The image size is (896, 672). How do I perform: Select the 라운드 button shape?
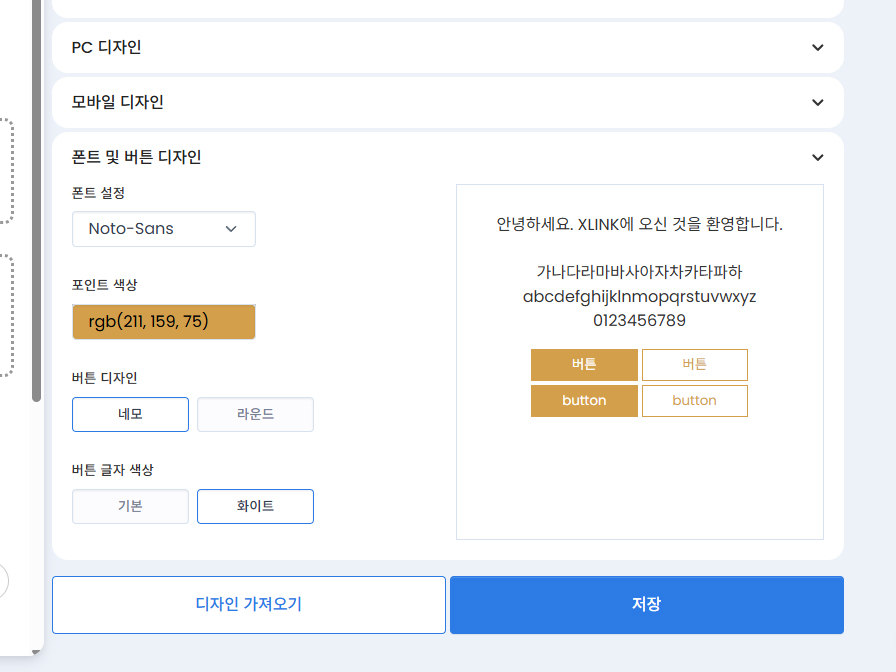[255, 415]
